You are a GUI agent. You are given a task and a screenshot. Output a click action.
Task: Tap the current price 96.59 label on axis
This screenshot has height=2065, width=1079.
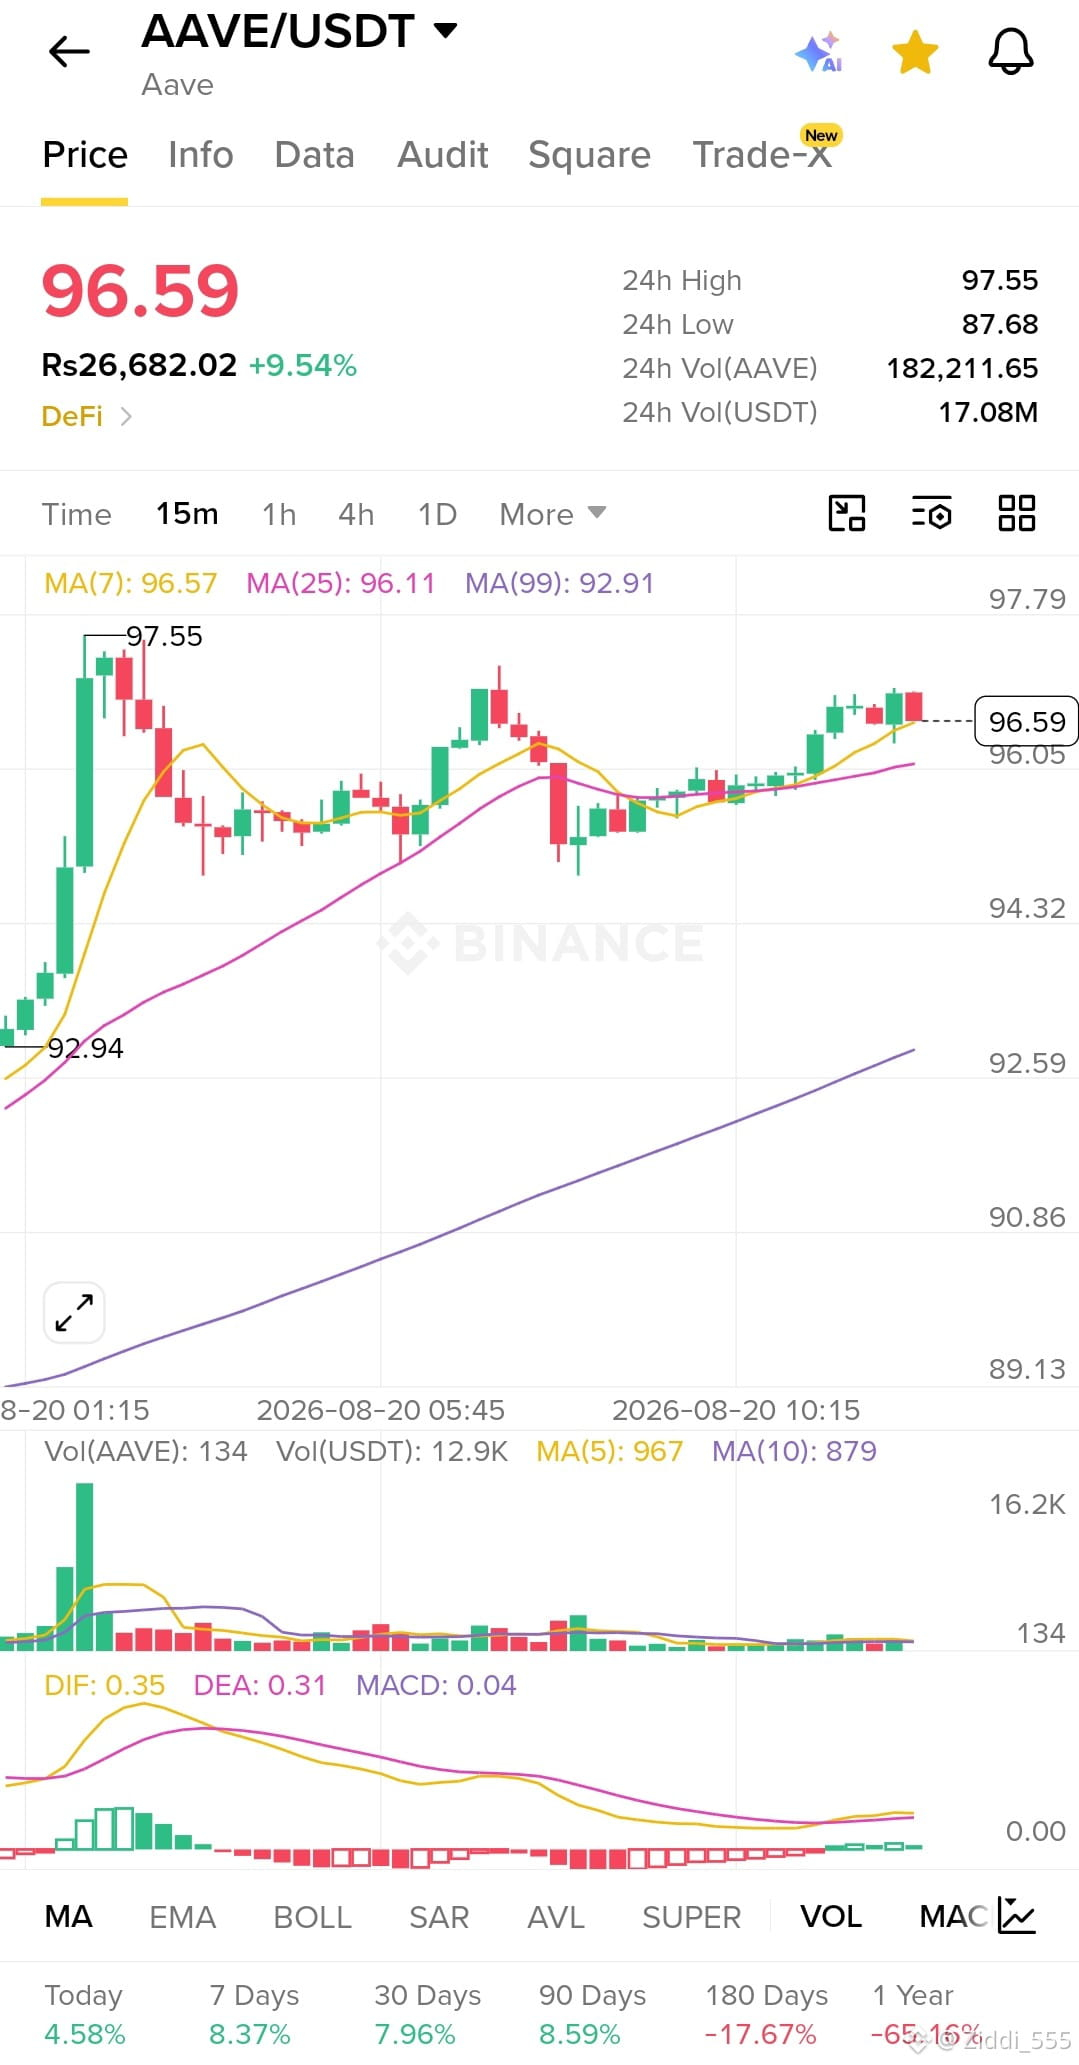(x=1026, y=721)
